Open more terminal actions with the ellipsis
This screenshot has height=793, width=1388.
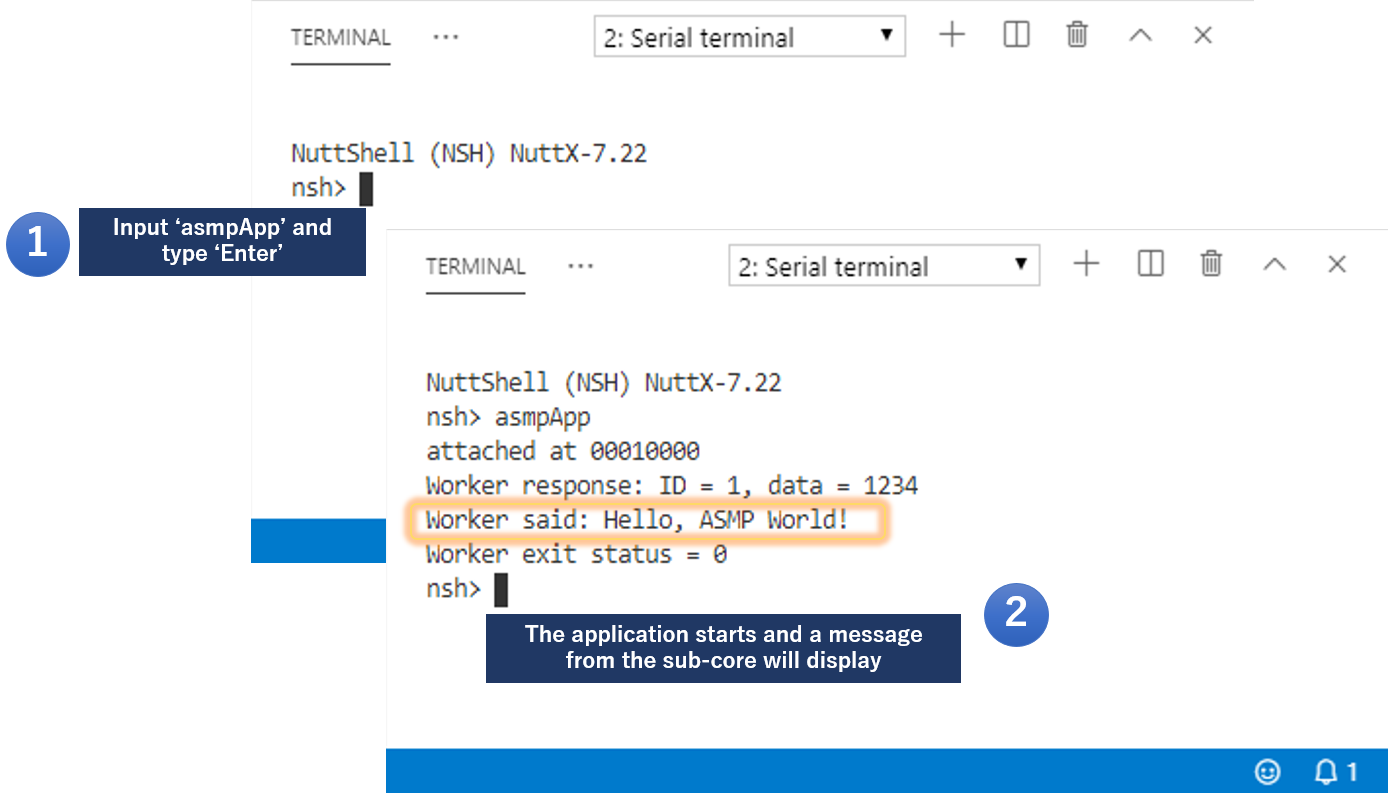[x=580, y=265]
